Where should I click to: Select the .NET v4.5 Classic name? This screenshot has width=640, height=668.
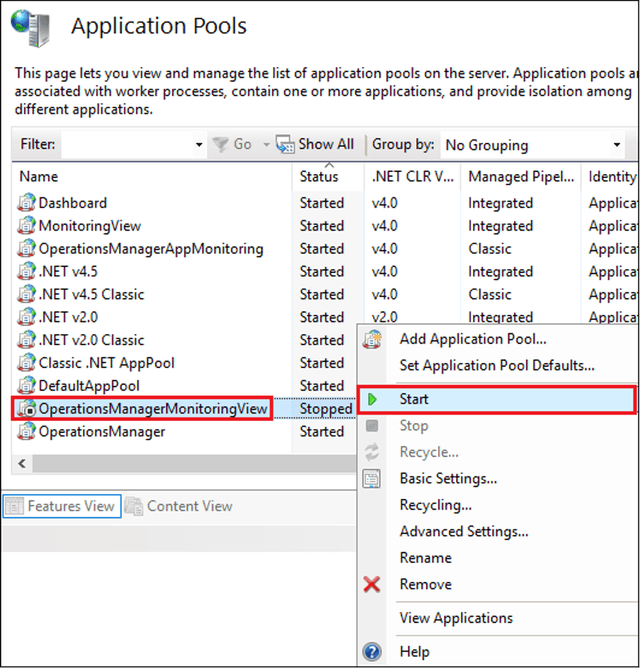(x=91, y=294)
